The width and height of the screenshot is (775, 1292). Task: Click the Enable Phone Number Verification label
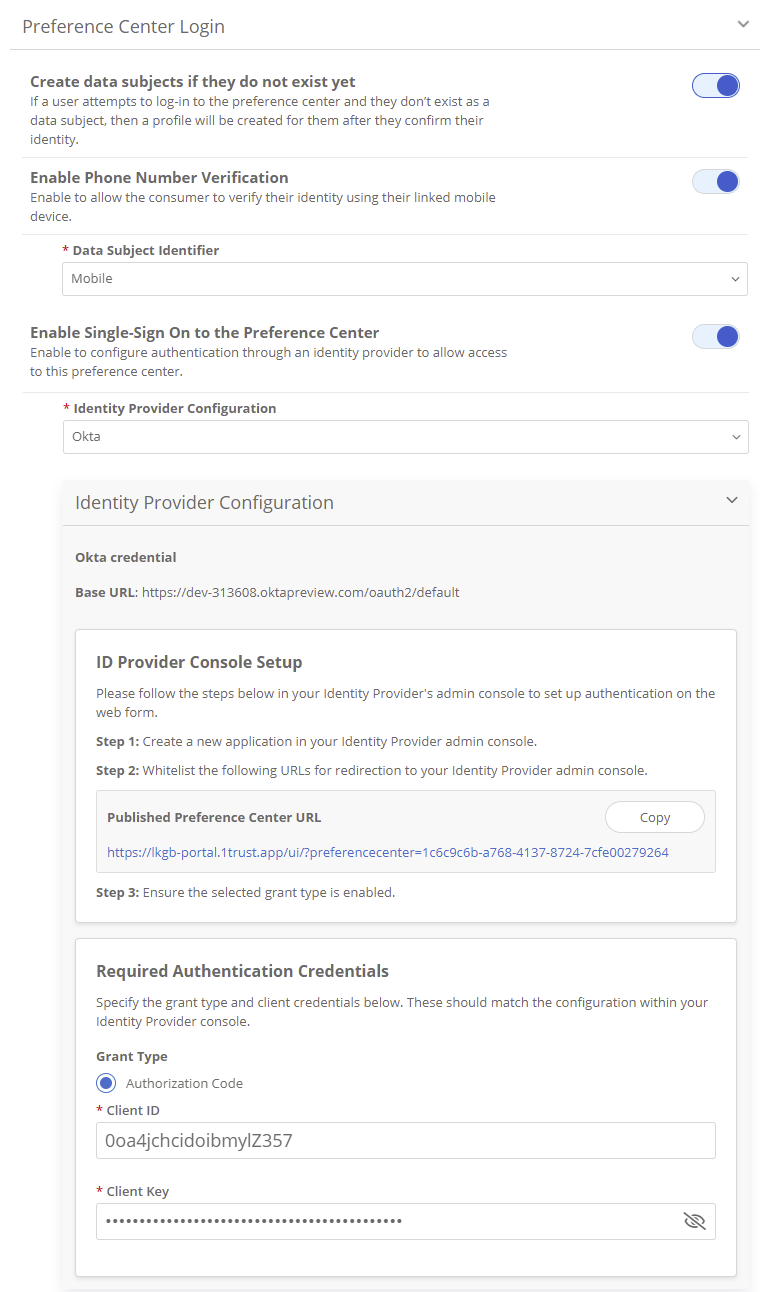coord(159,178)
